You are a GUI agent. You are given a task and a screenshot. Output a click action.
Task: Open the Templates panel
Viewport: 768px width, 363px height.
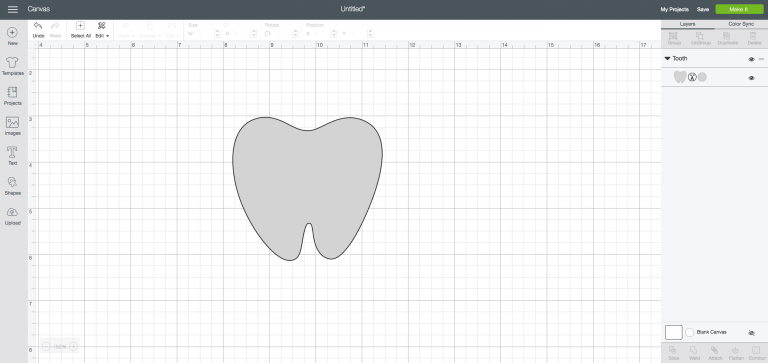click(13, 66)
